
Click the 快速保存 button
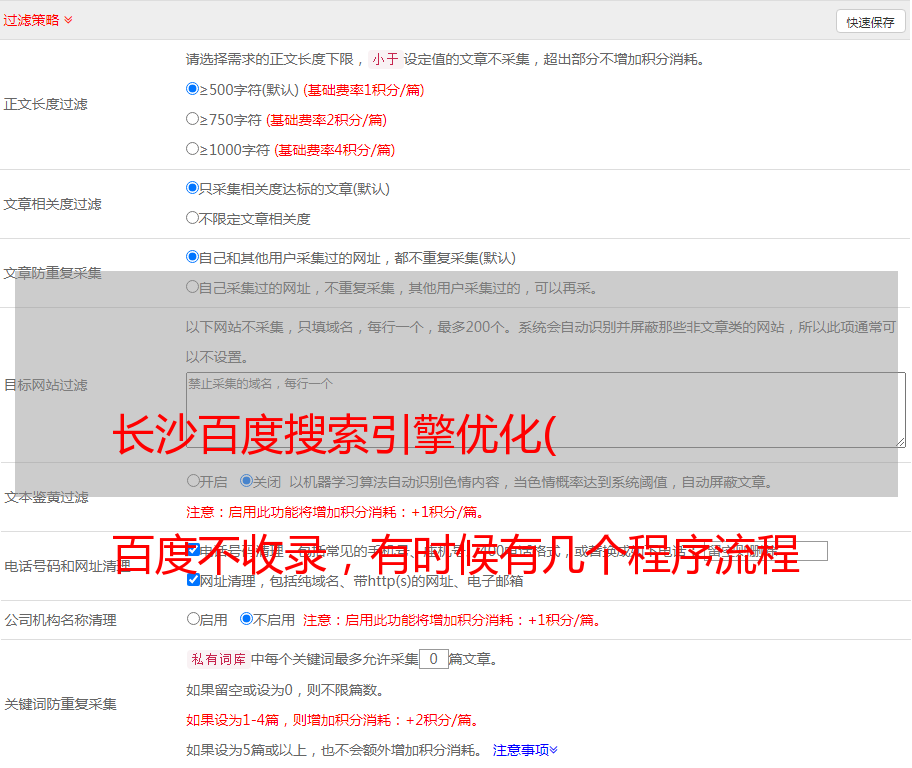pos(870,22)
